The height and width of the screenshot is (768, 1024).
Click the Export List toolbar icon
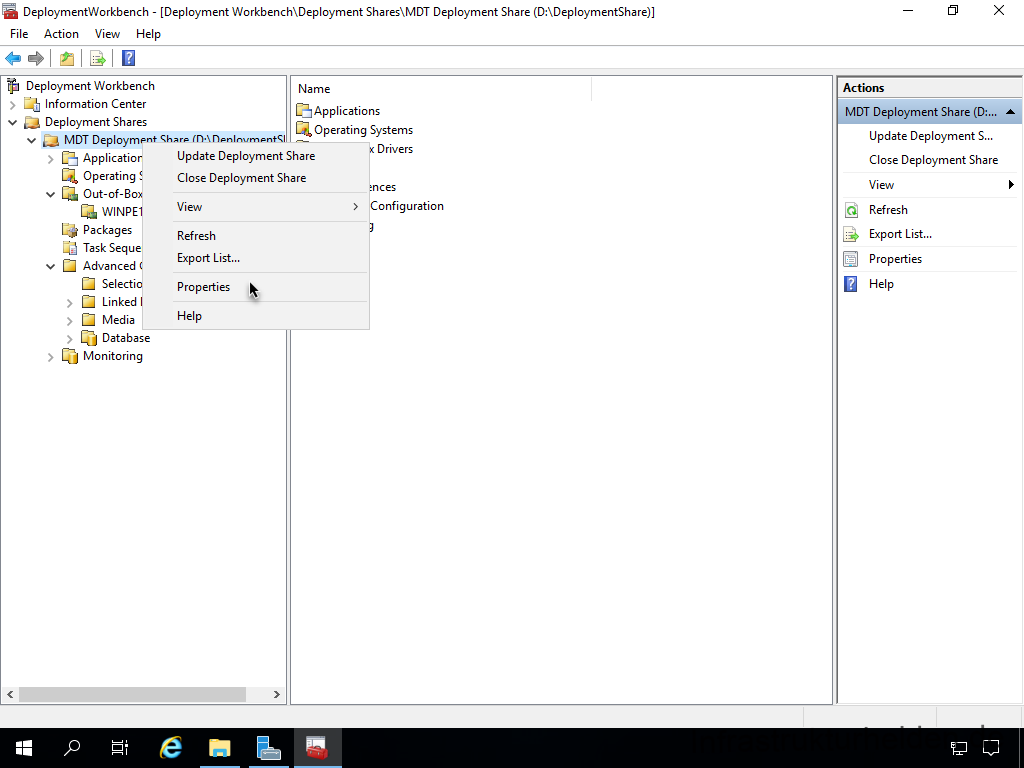[98, 59]
